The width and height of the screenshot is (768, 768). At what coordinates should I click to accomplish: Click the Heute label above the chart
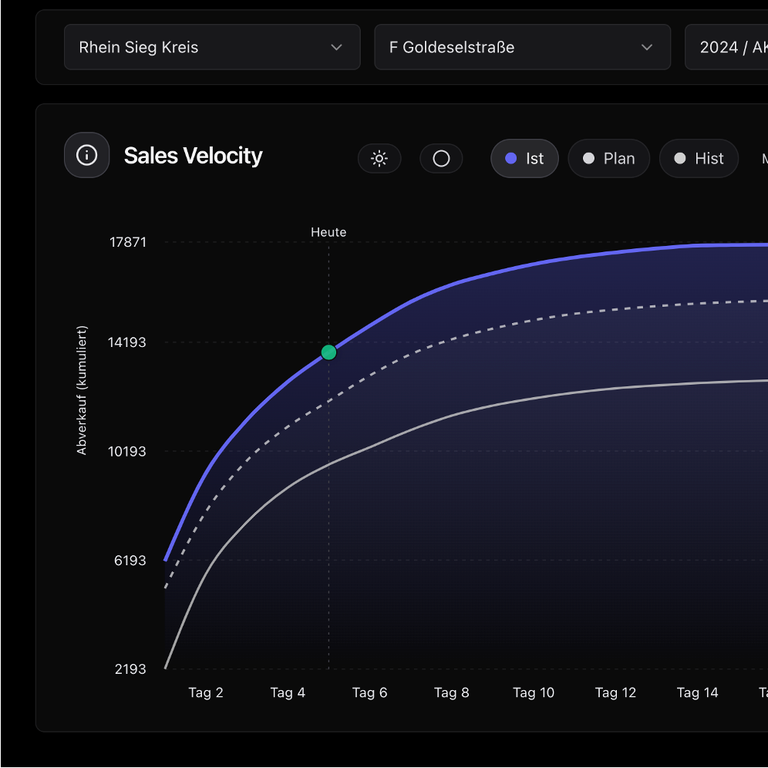click(328, 232)
